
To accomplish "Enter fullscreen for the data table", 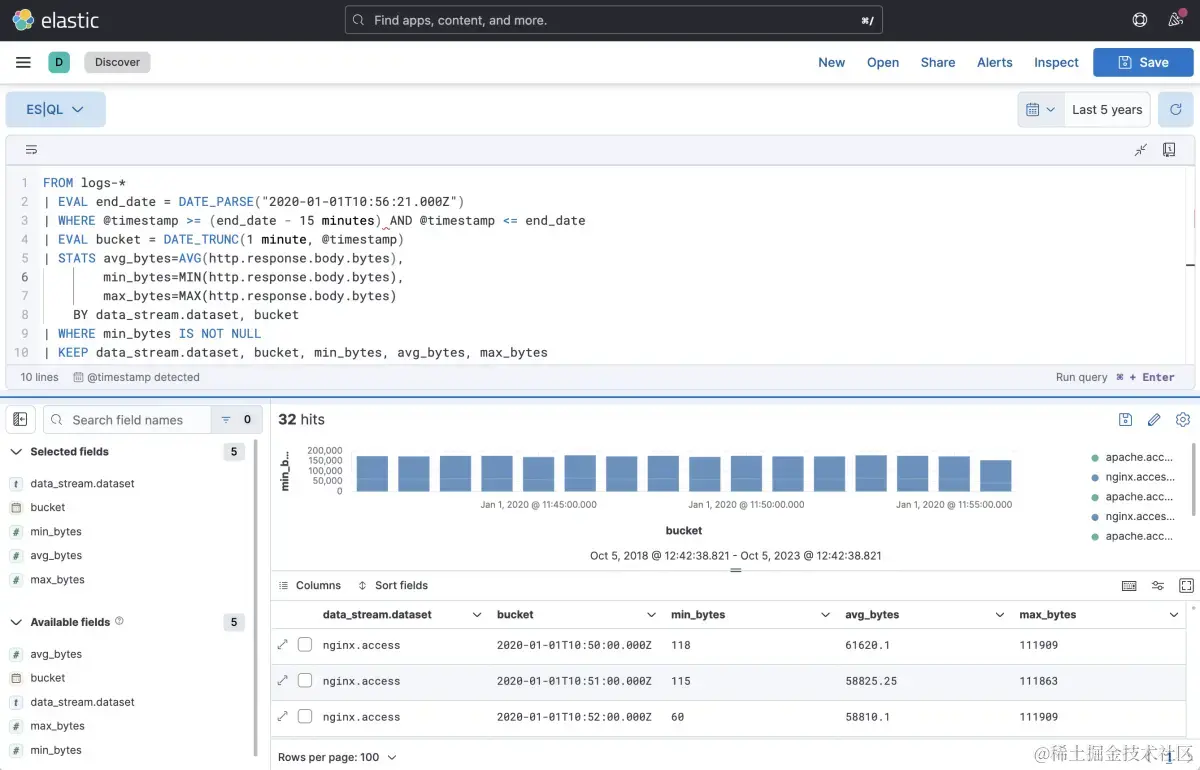I will click(x=1186, y=586).
